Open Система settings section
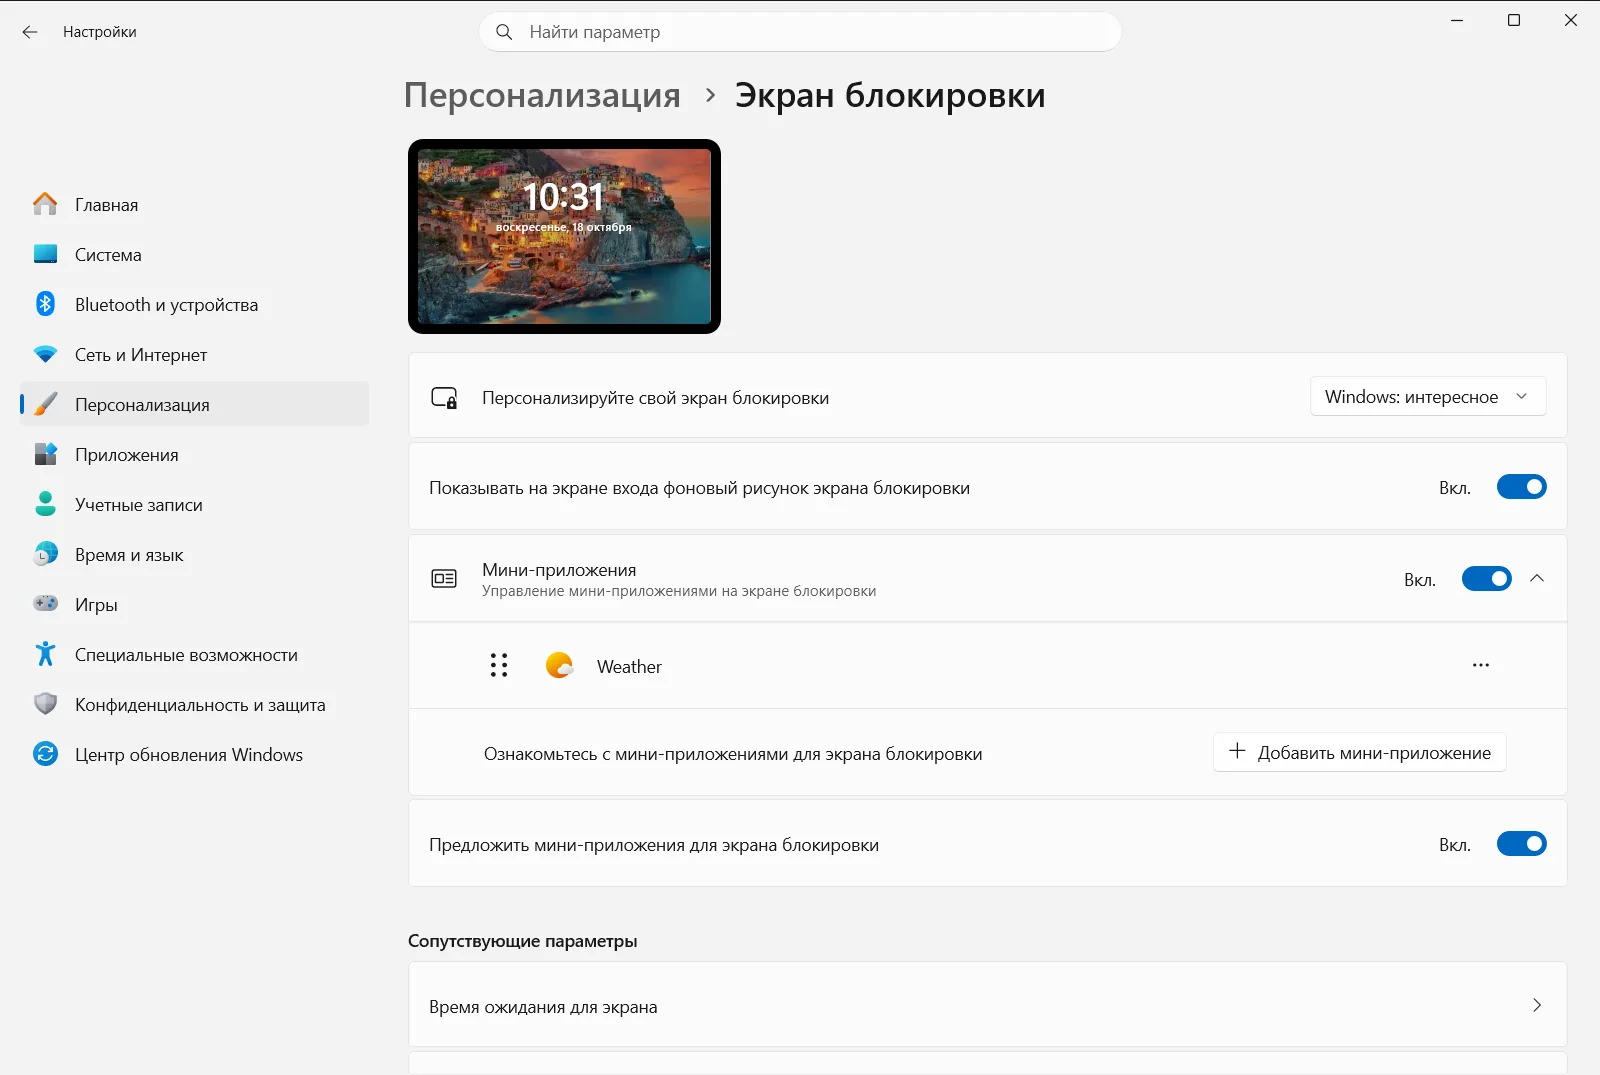 [194, 254]
